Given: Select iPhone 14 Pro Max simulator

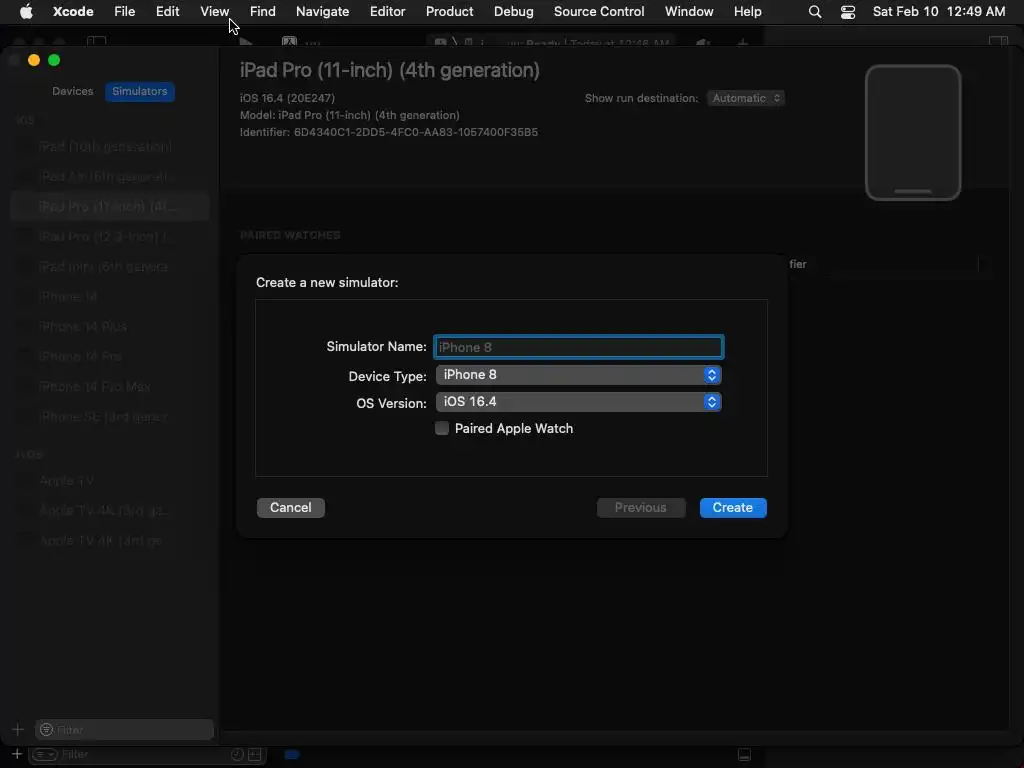Looking at the screenshot, I should [x=110, y=387].
